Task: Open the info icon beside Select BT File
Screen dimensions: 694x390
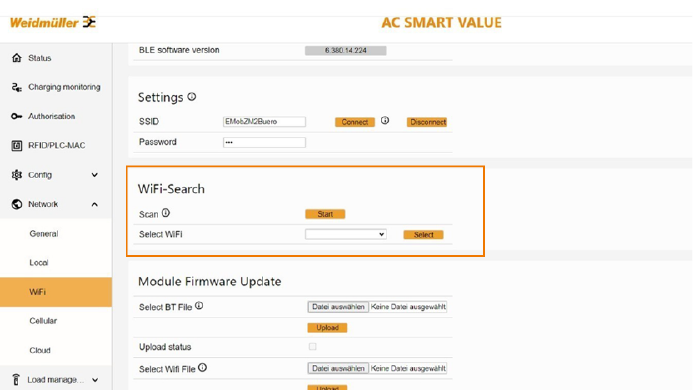Action: click(199, 305)
